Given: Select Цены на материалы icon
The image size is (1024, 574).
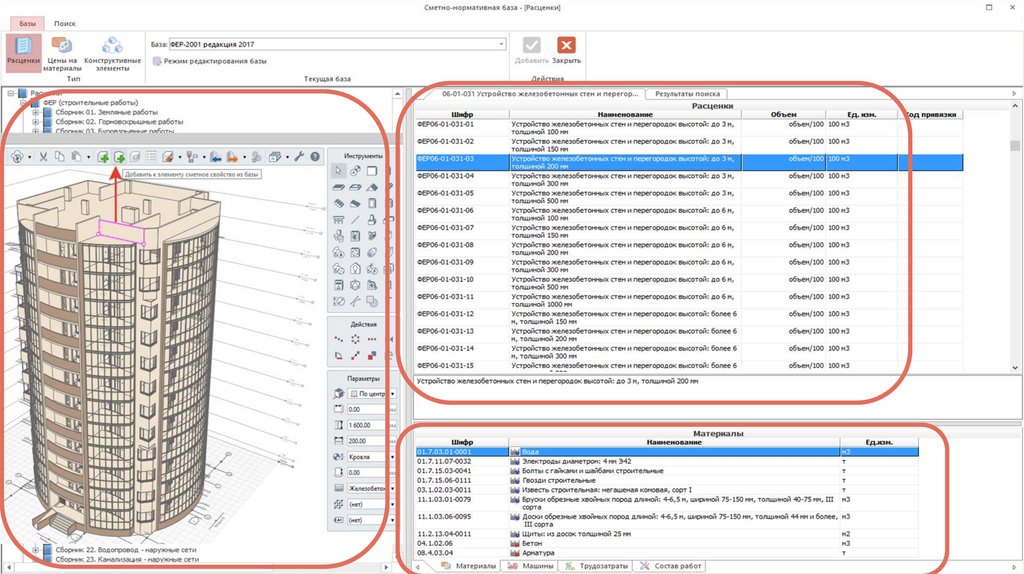Looking at the screenshot, I should [x=63, y=52].
